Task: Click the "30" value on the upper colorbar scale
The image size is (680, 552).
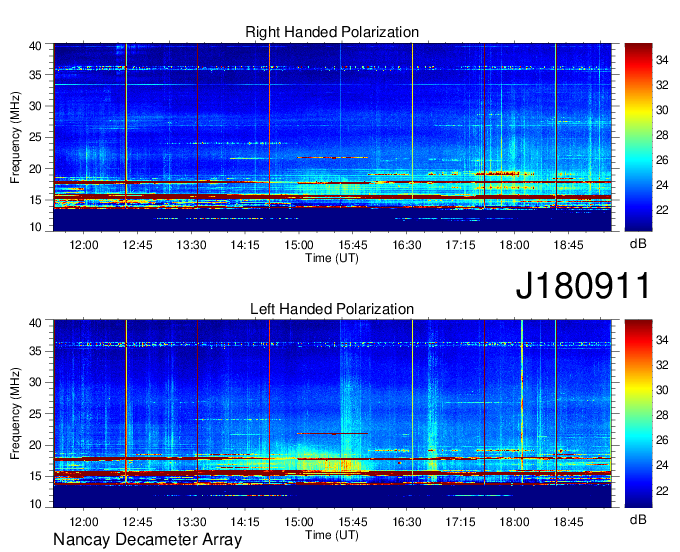Action: [662, 110]
